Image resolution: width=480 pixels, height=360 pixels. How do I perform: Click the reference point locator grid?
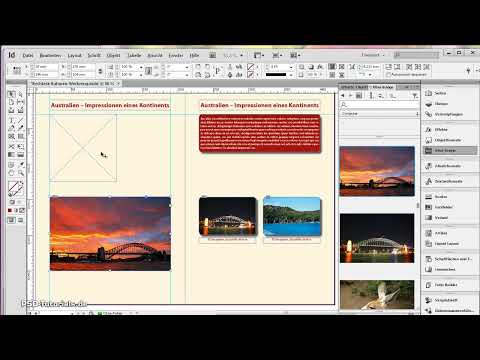click(x=17, y=70)
